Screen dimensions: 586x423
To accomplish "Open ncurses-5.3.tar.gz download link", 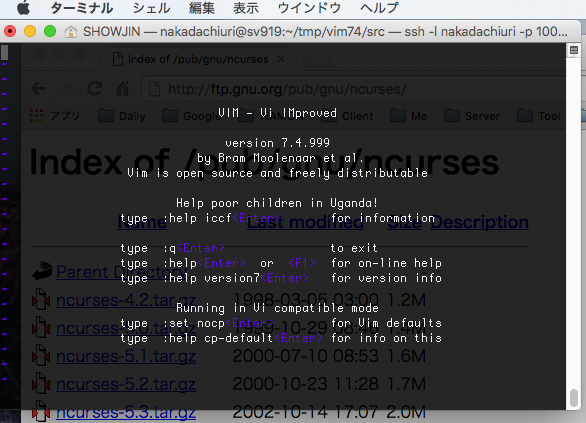I will click(126, 412).
